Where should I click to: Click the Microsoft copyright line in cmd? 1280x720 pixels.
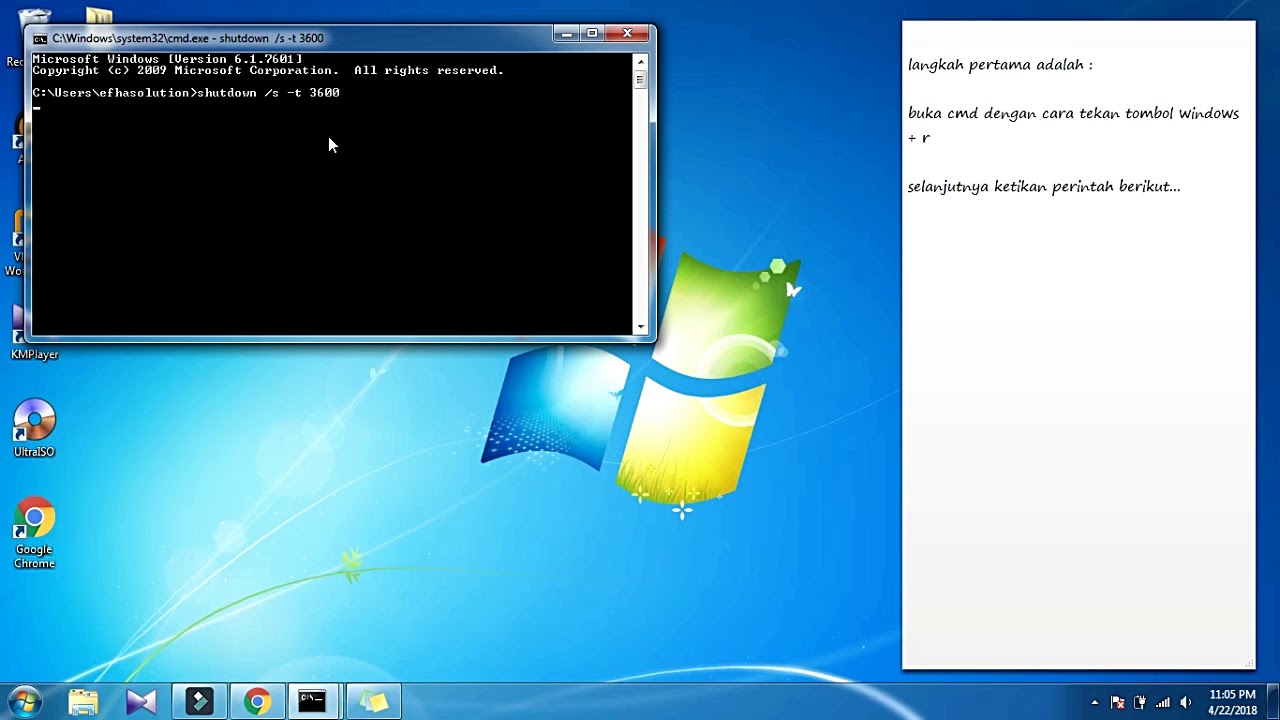coord(268,70)
